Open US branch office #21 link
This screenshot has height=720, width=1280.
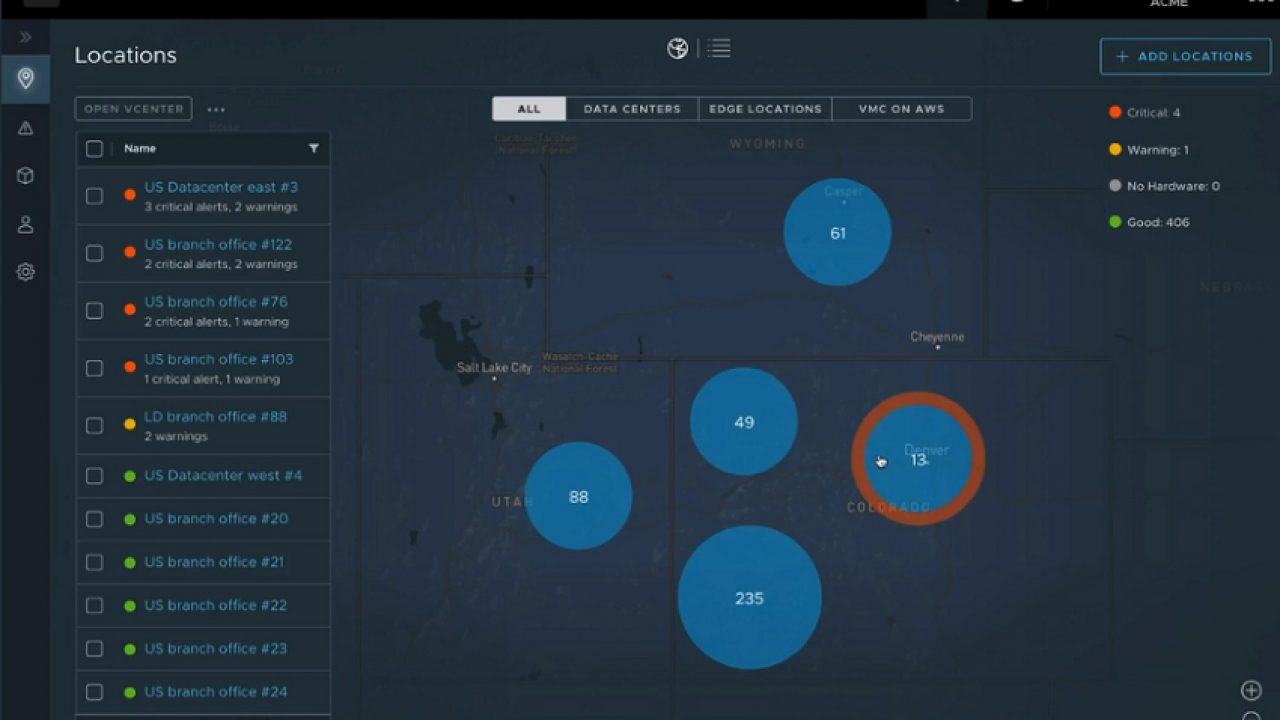(x=214, y=561)
